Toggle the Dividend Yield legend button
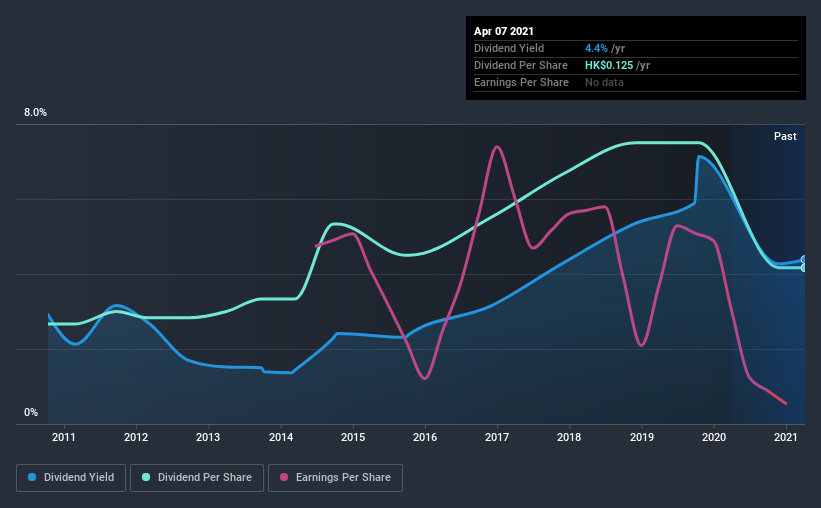This screenshot has width=821, height=508. point(71,478)
